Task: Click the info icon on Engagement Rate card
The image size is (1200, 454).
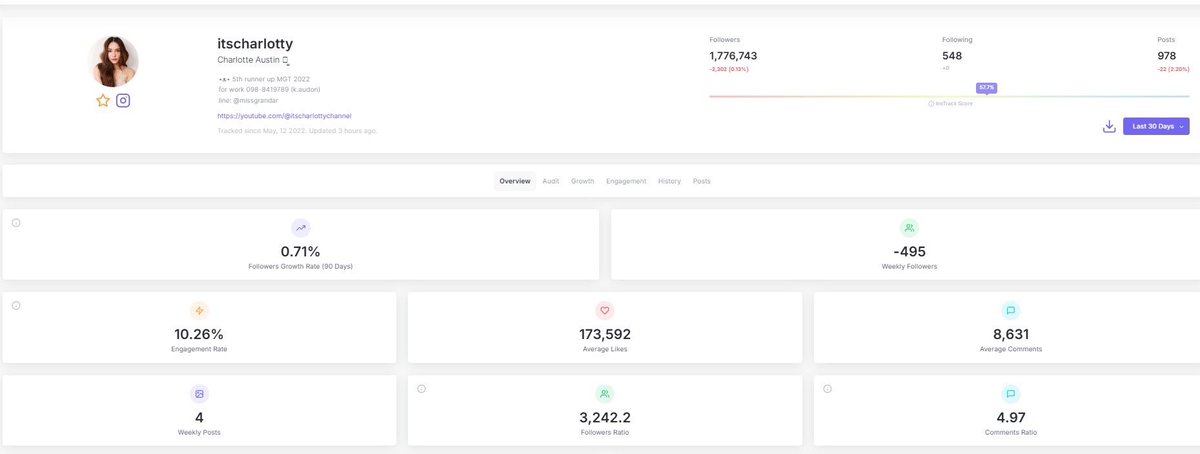Action: 16,305
